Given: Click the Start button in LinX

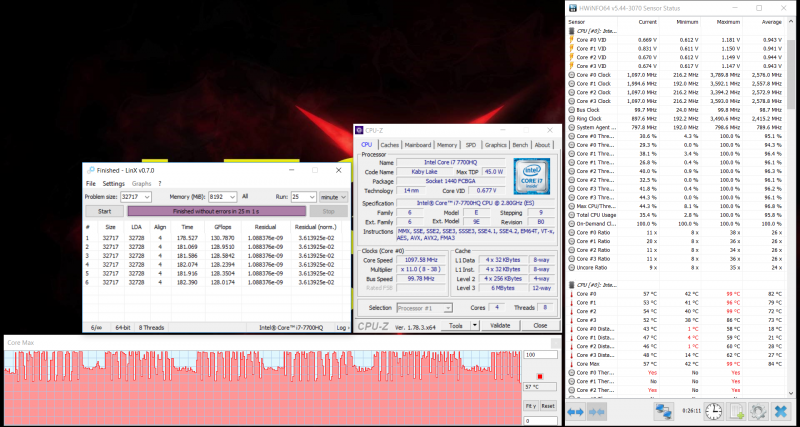Looking at the screenshot, I should (104, 211).
